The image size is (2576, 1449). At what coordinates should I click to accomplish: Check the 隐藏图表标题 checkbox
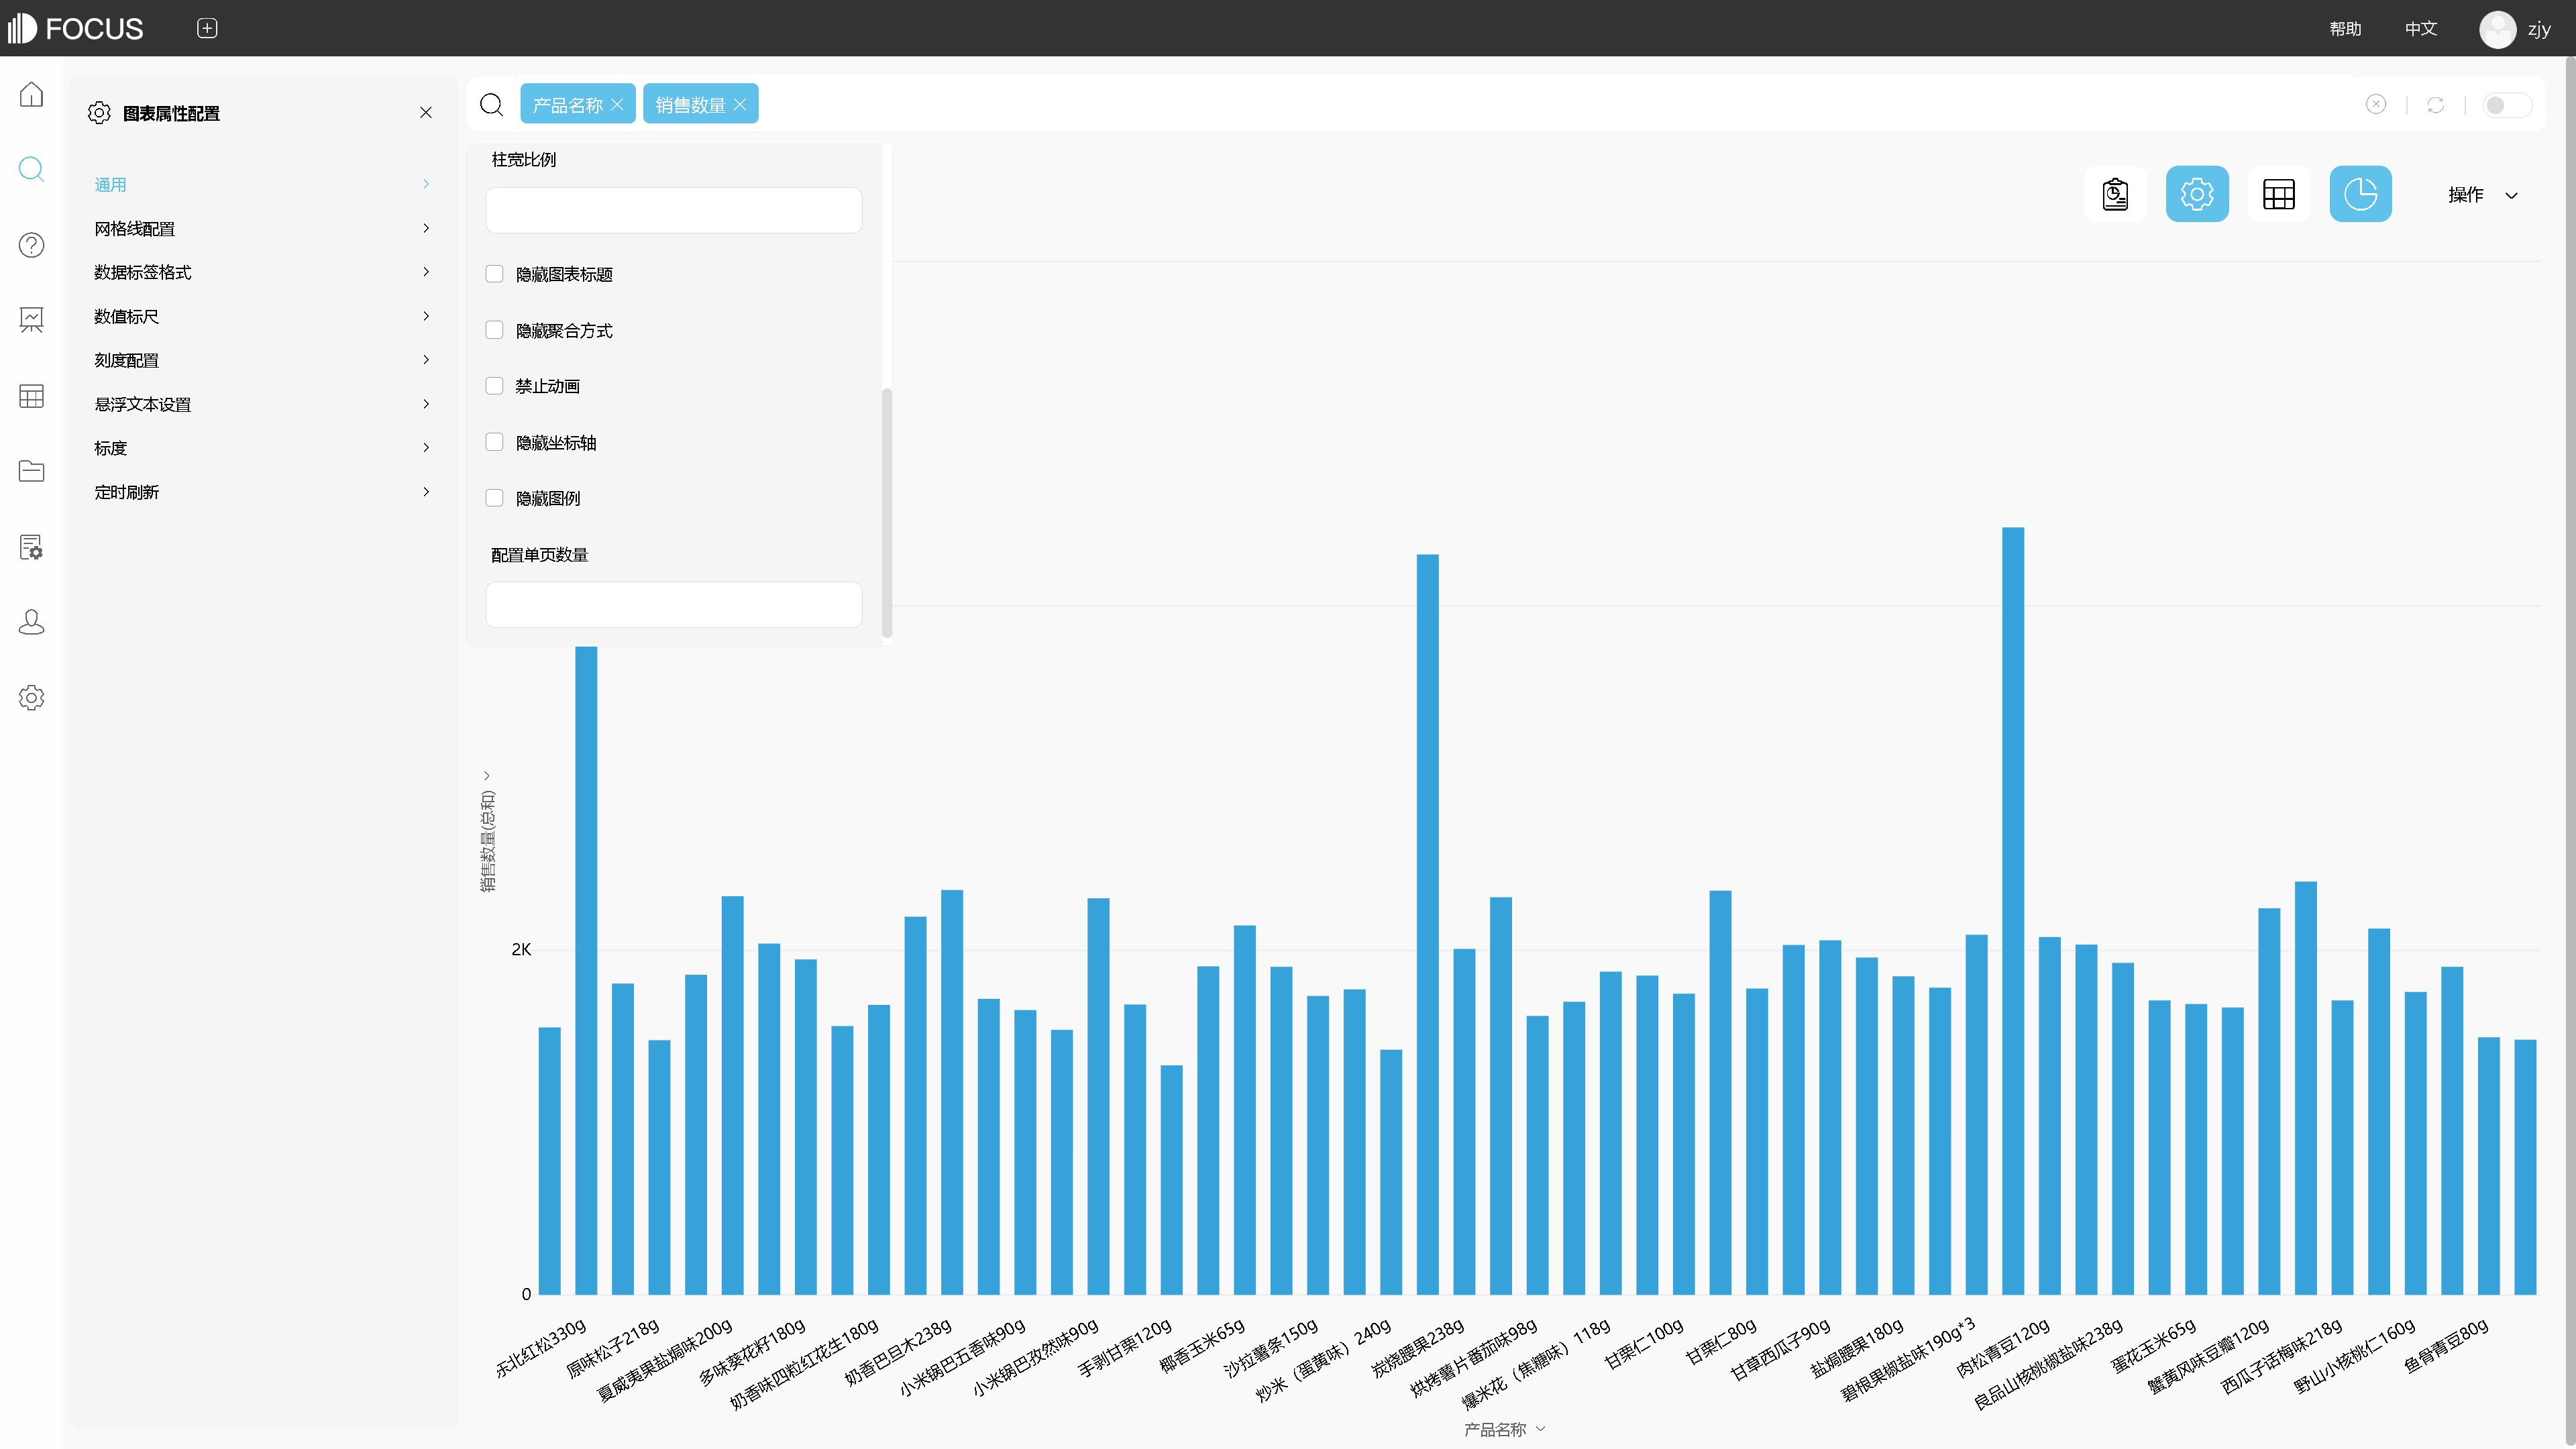pyautogui.click(x=494, y=274)
